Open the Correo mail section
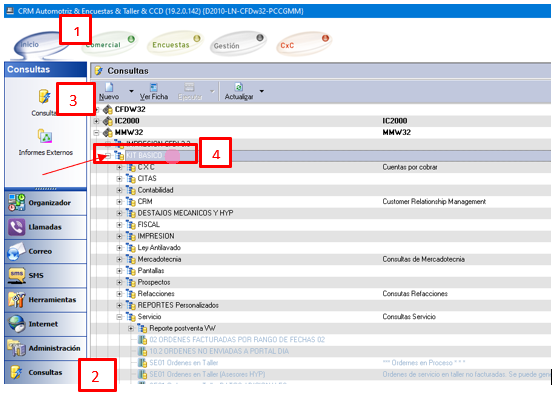This screenshot has height=393, width=556. [x=45, y=251]
